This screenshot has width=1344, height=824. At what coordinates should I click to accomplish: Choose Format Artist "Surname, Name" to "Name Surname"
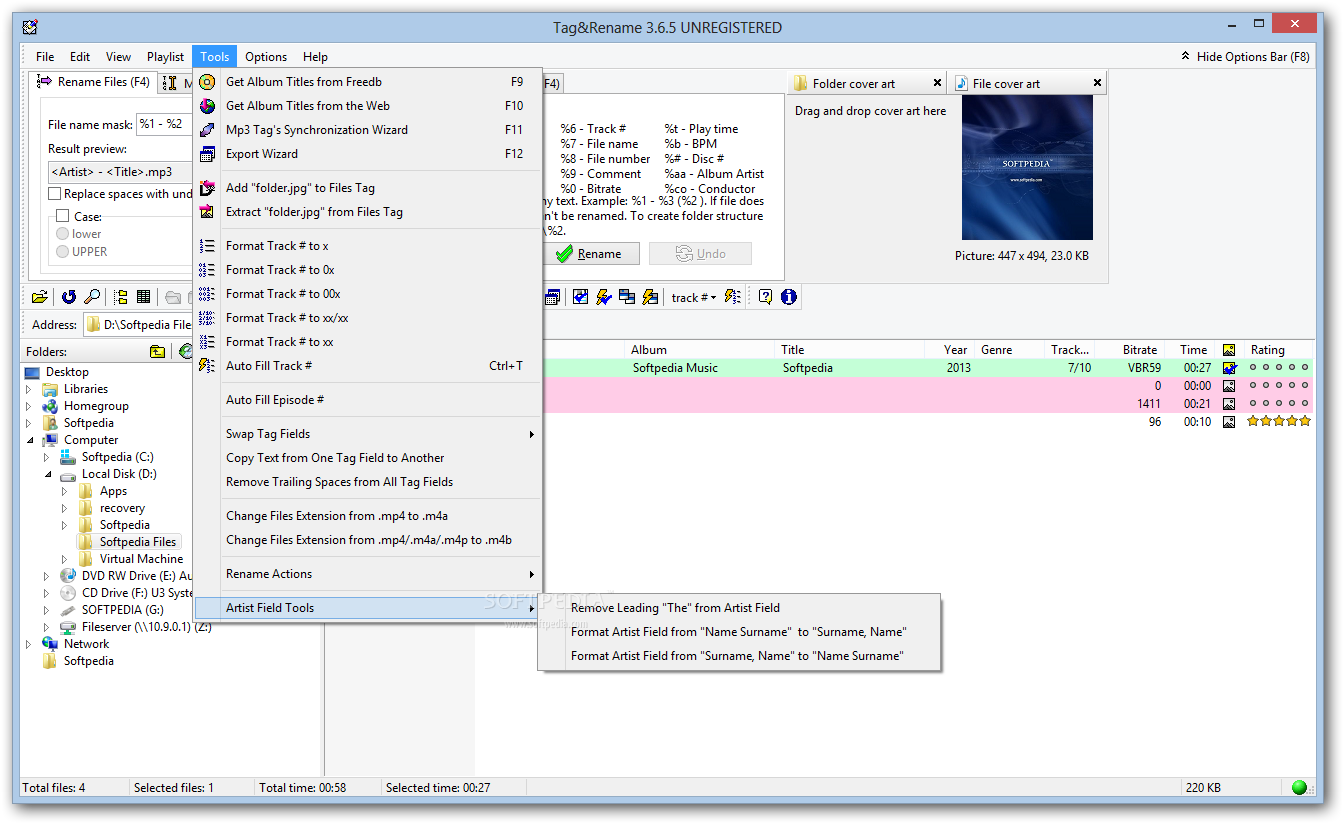[x=739, y=656]
